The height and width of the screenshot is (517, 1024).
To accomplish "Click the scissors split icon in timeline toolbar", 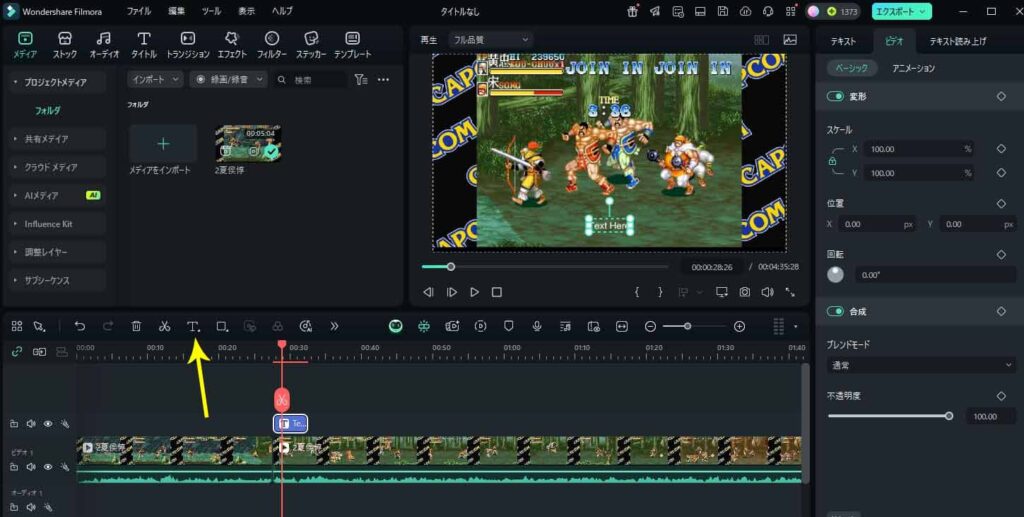I will 165,326.
